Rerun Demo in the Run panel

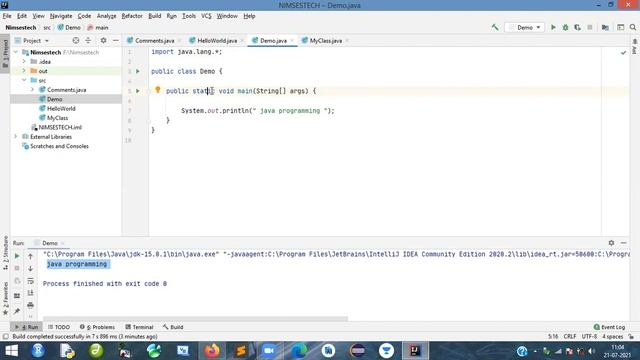click(x=17, y=256)
